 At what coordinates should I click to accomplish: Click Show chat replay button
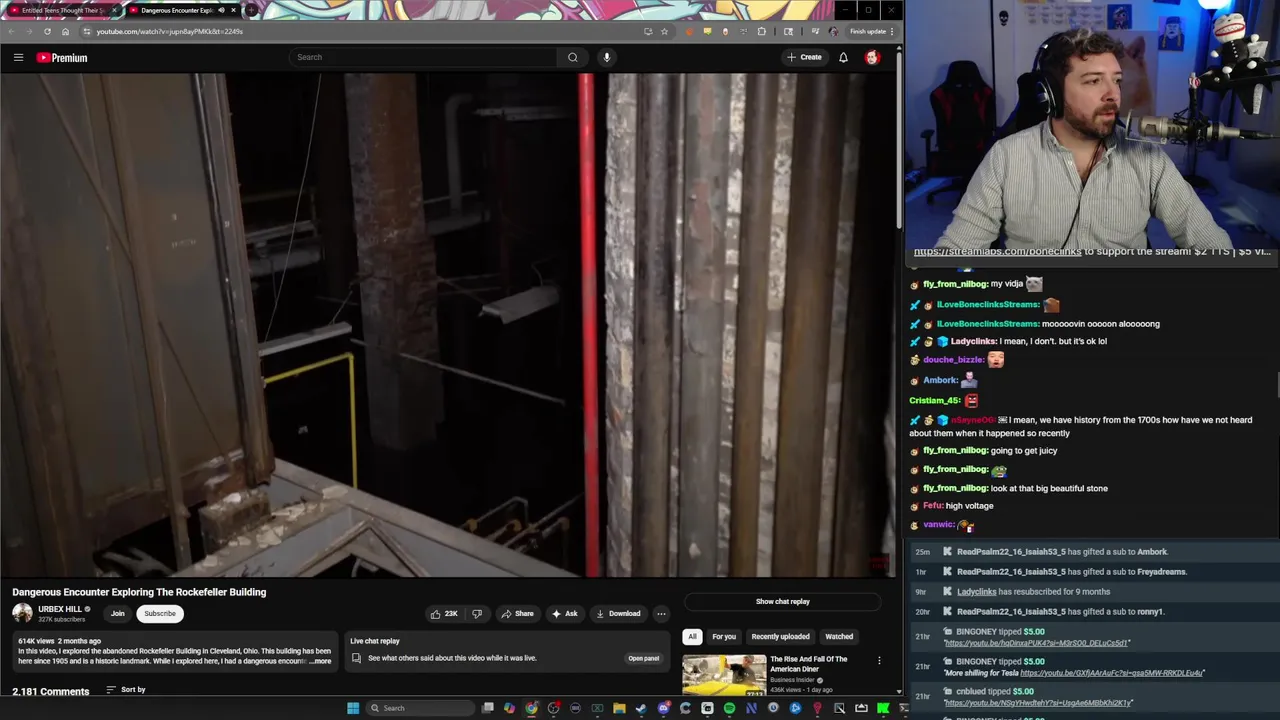[x=783, y=602]
